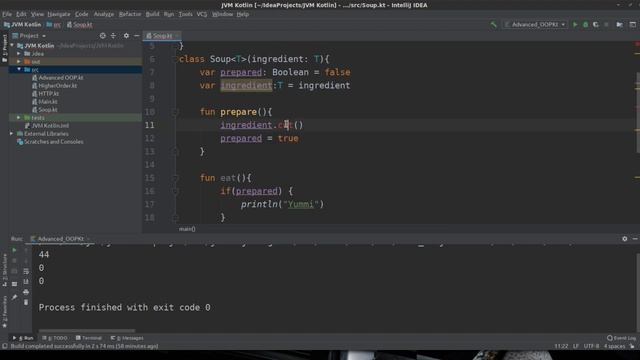Open Advanced_OOPKt run configuration dropdown
This screenshot has height=360, width=640.
535,25
